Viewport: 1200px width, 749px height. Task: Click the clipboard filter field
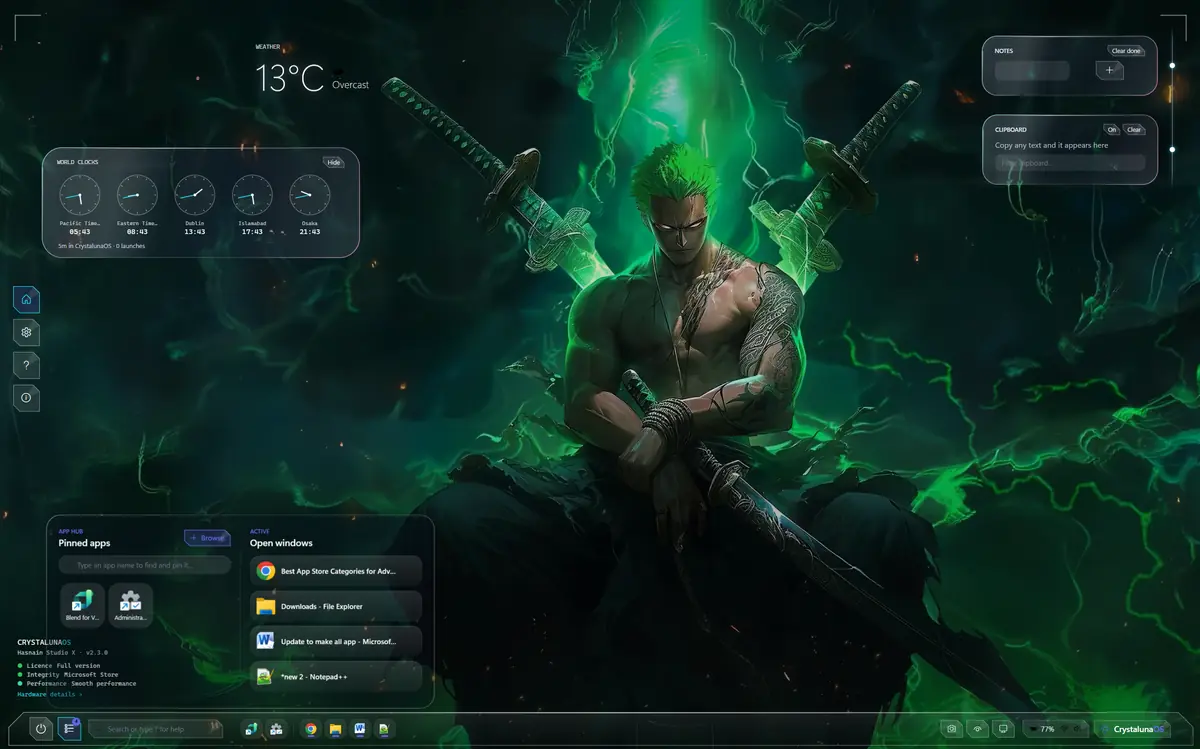pyautogui.click(x=1070, y=162)
